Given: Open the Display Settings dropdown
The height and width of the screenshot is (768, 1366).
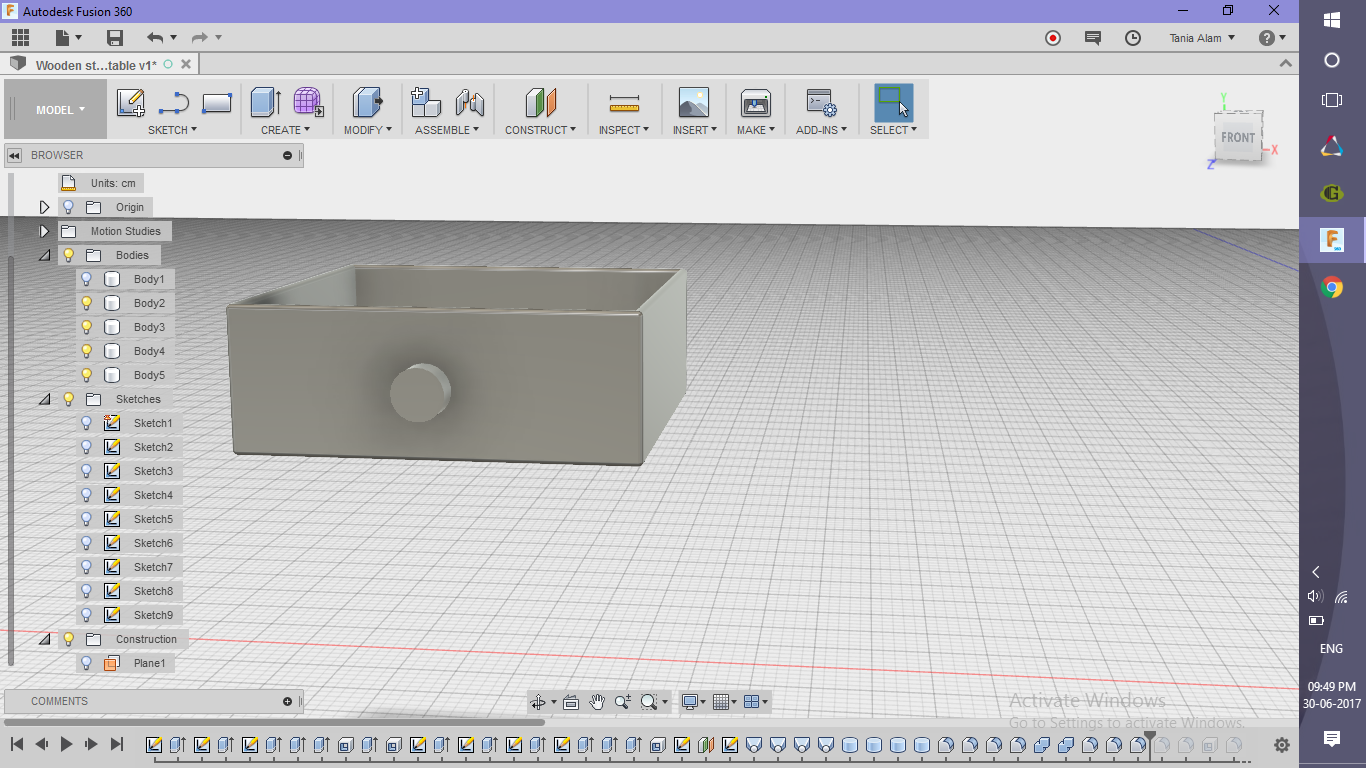Looking at the screenshot, I should pyautogui.click(x=693, y=702).
